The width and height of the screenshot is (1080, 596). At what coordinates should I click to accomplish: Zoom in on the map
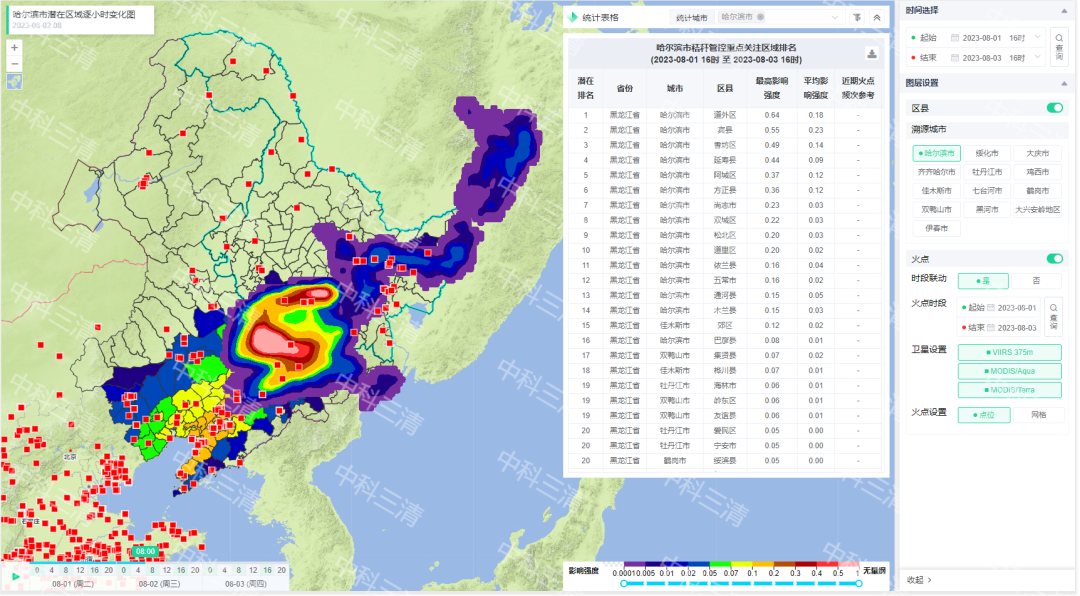tap(14, 48)
